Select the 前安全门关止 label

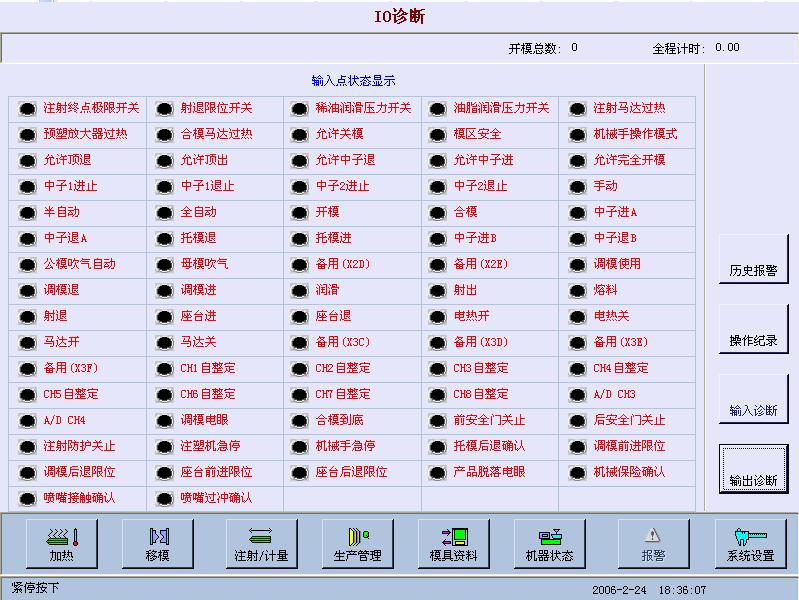coord(490,420)
